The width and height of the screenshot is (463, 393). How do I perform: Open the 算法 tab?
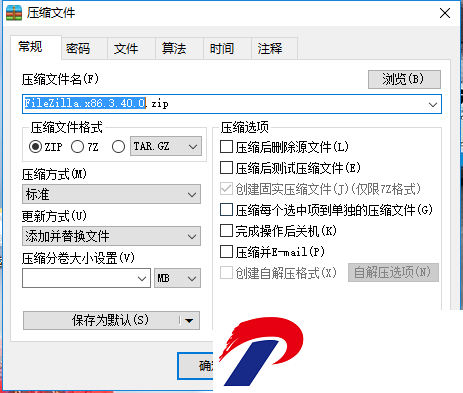click(179, 49)
